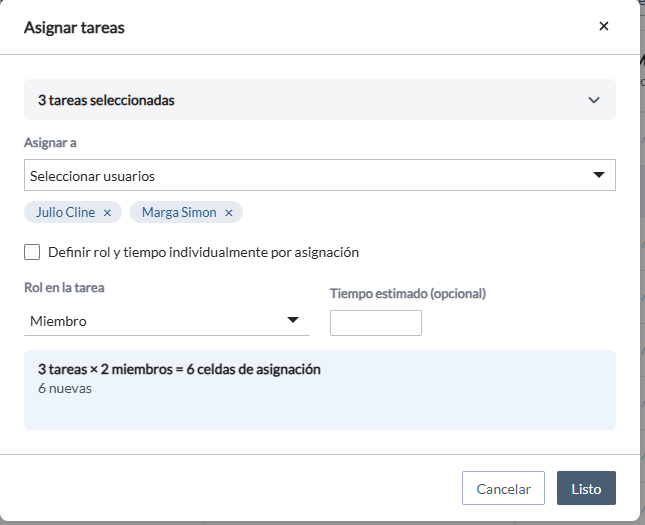This screenshot has width=645, height=525.
Task: Click the Seleccionar usuarios dropdown arrow
Action: tap(599, 175)
